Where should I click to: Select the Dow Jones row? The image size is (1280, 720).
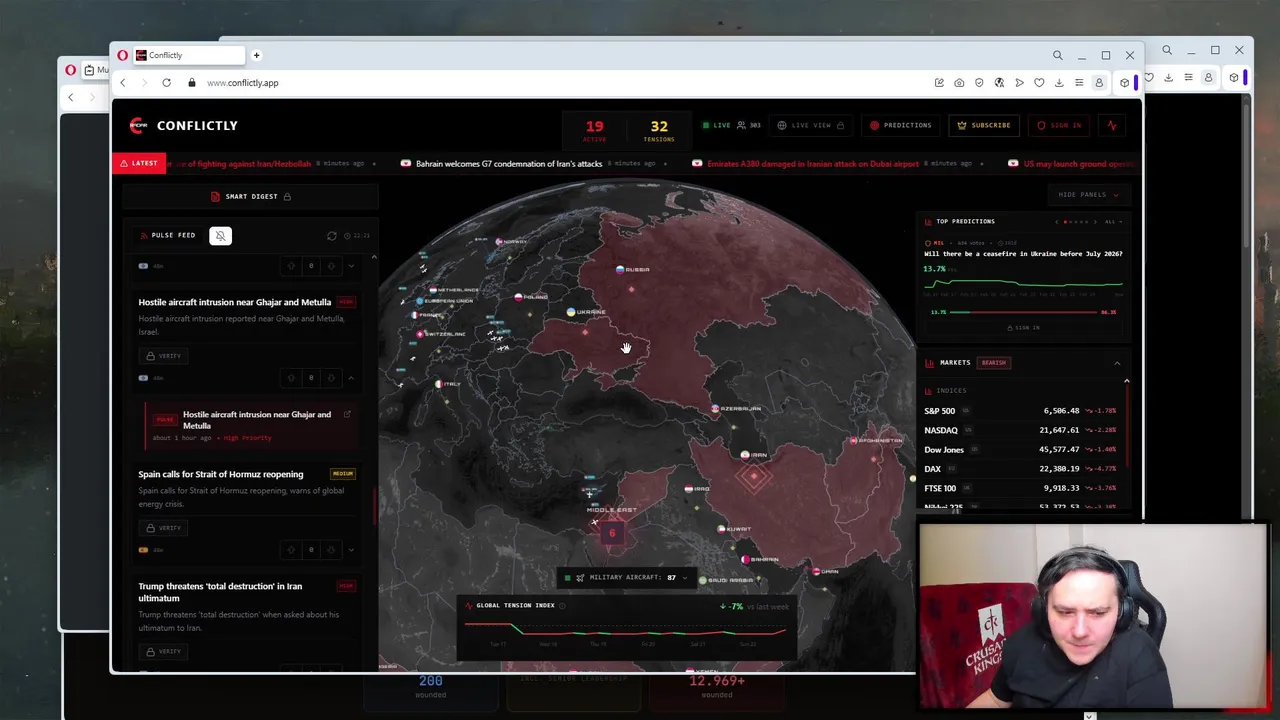[1020, 450]
